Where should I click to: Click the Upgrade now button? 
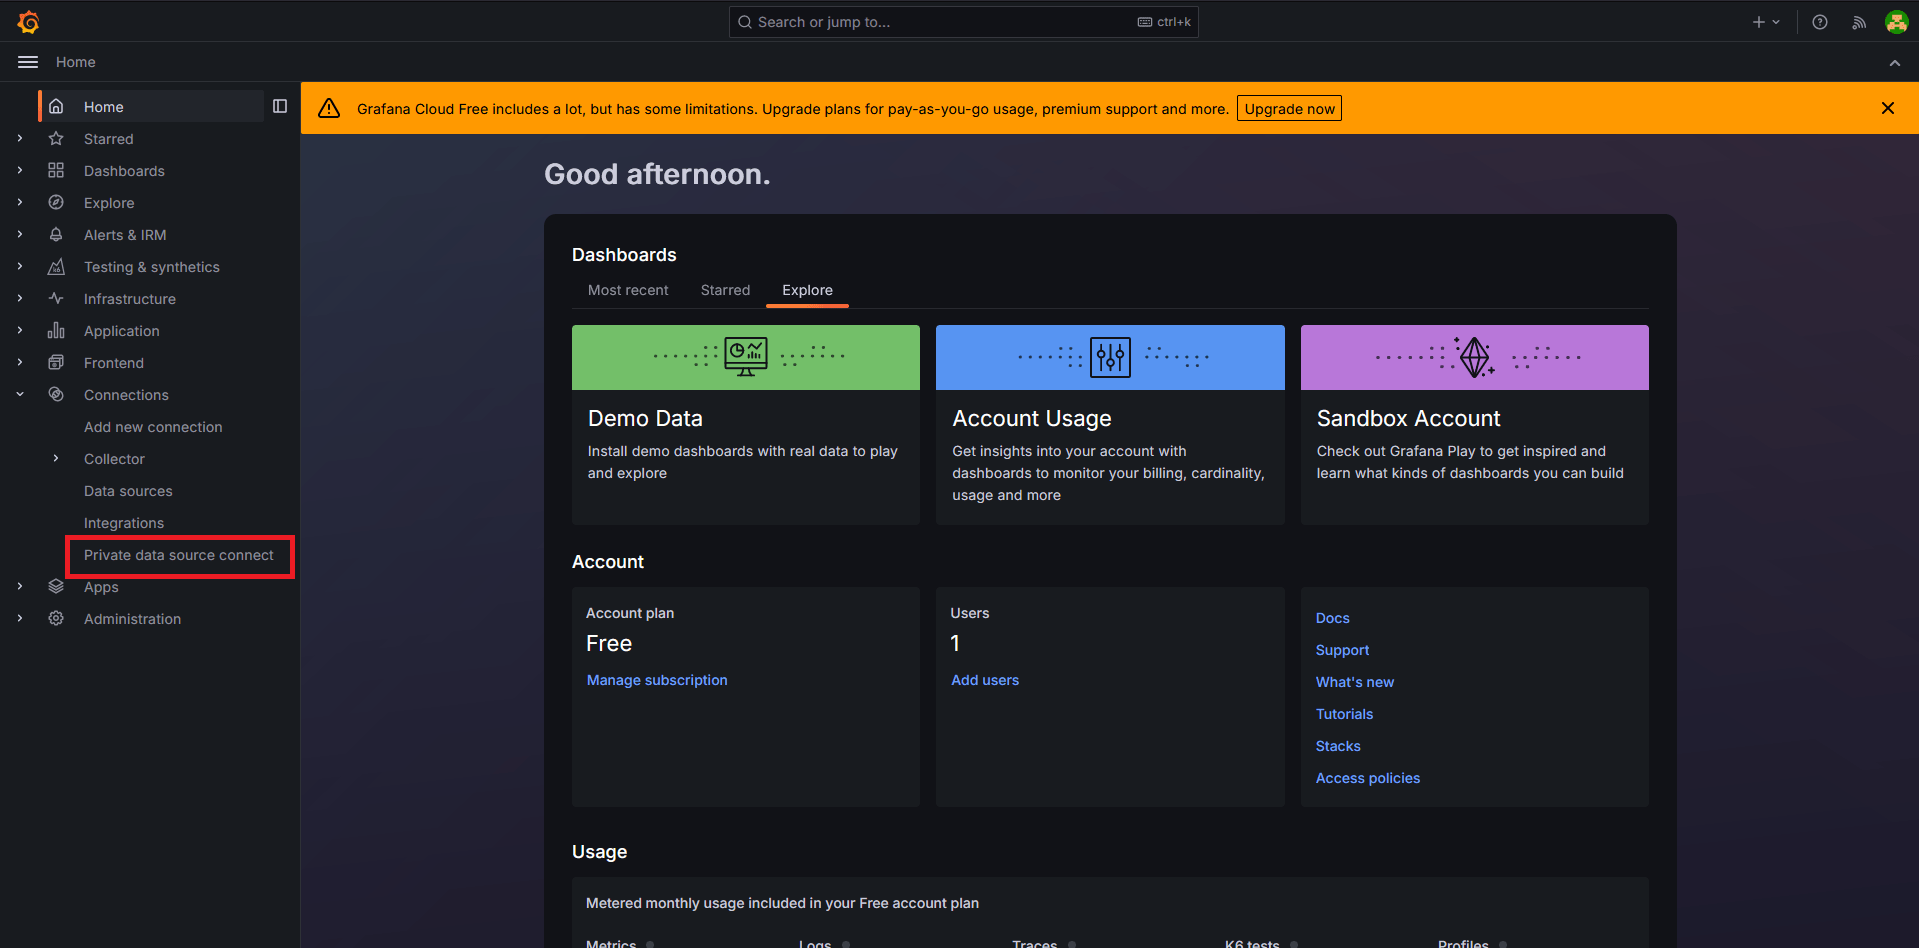[x=1289, y=108]
